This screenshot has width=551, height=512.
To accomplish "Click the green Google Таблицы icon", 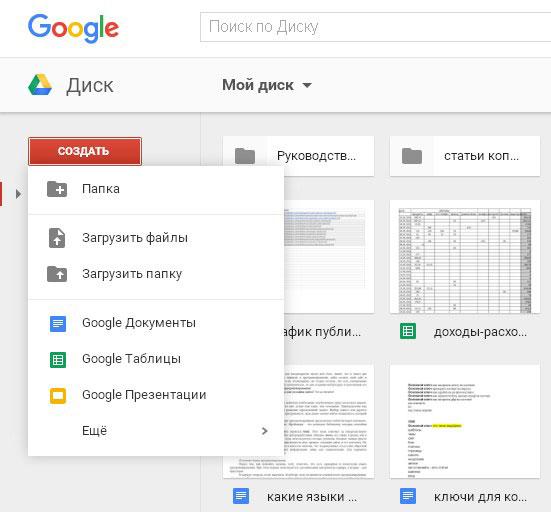I will (58, 359).
